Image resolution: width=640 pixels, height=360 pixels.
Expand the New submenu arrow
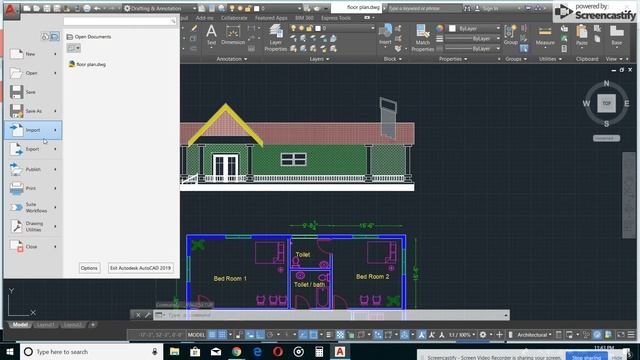(x=55, y=54)
